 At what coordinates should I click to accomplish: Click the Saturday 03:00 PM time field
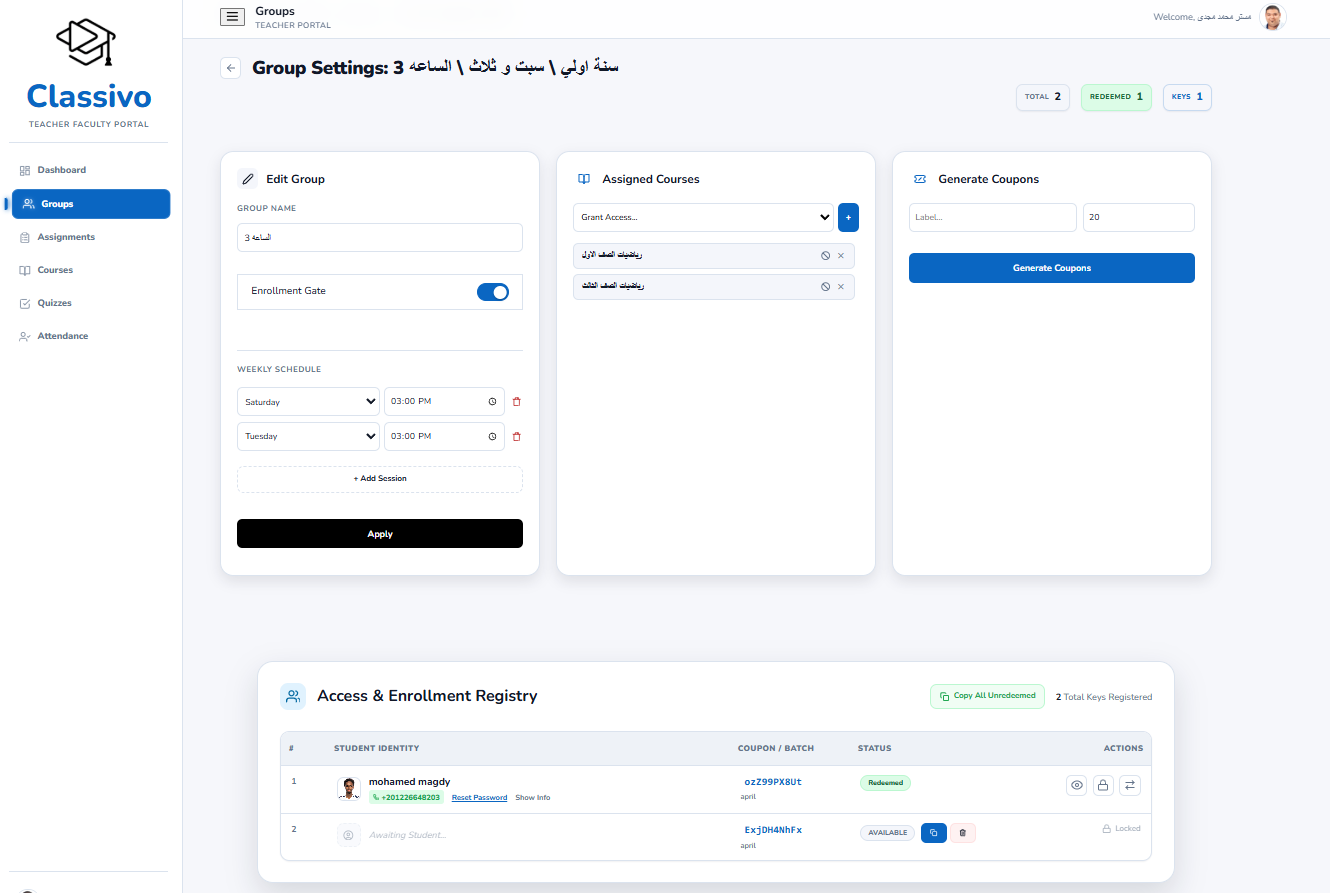coord(444,402)
